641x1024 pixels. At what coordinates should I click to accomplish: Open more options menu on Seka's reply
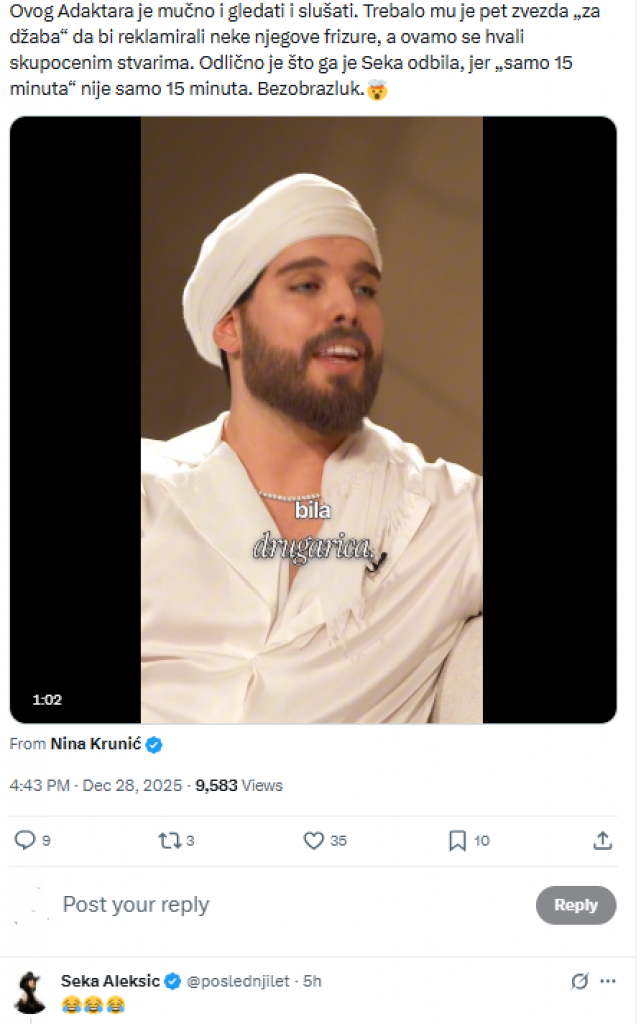[608, 981]
